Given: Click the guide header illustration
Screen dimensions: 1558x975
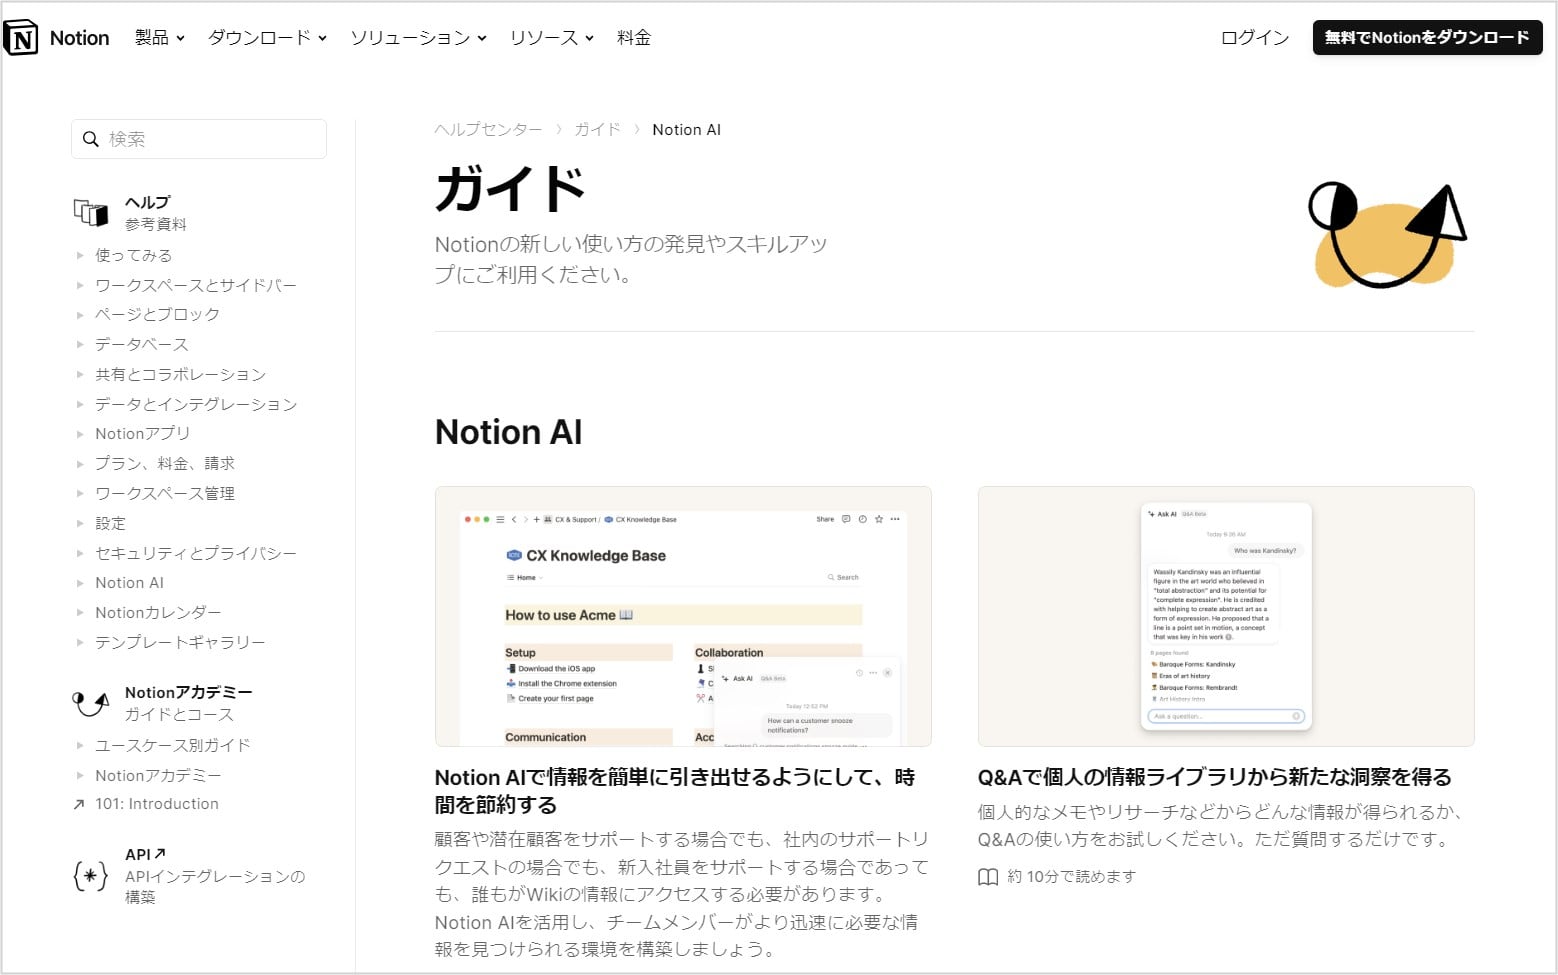Looking at the screenshot, I should (1387, 236).
